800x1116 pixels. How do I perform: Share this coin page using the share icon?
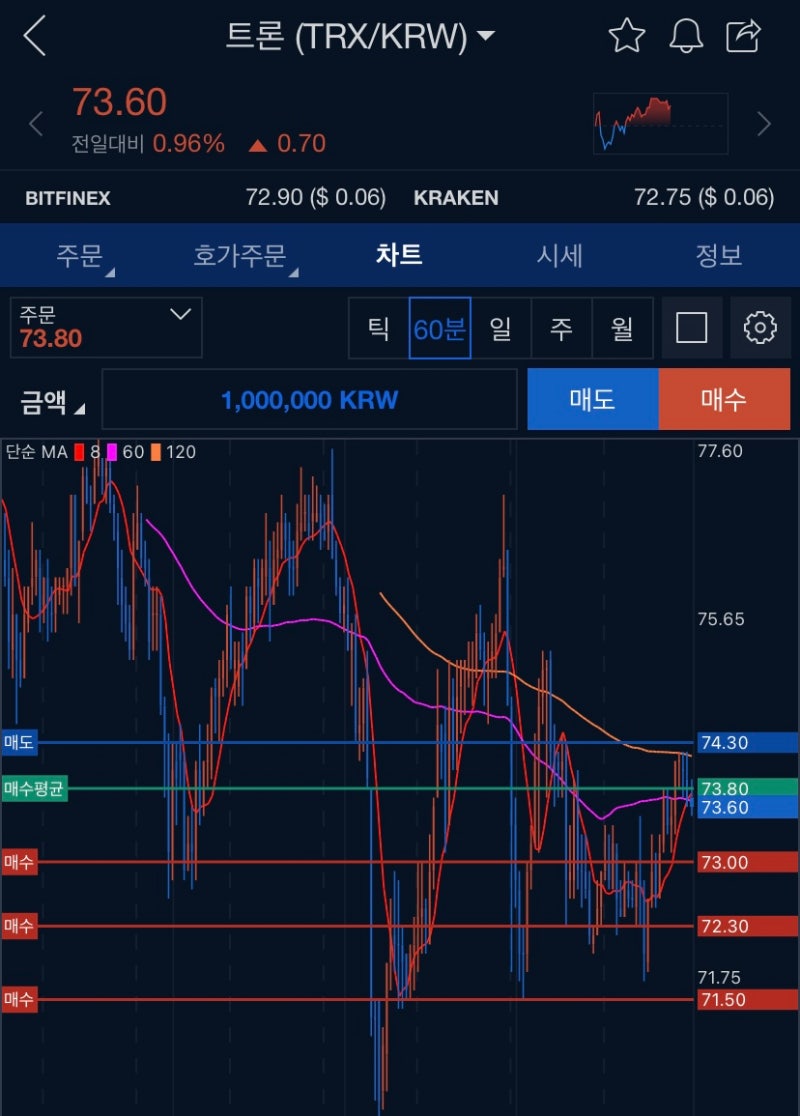tap(742, 34)
